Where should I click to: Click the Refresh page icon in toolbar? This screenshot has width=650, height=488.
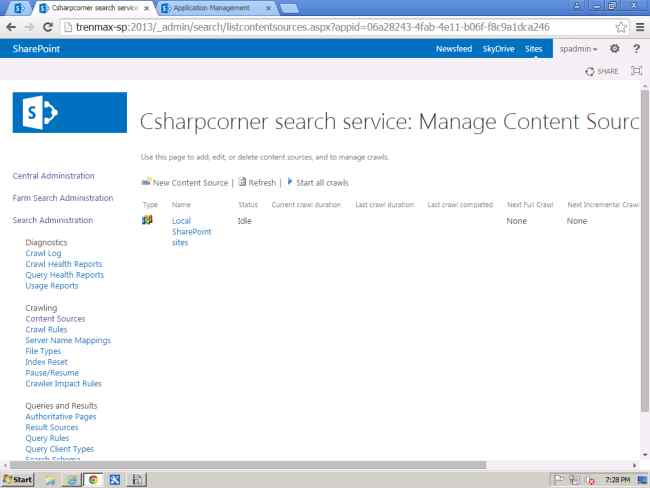click(x=243, y=182)
